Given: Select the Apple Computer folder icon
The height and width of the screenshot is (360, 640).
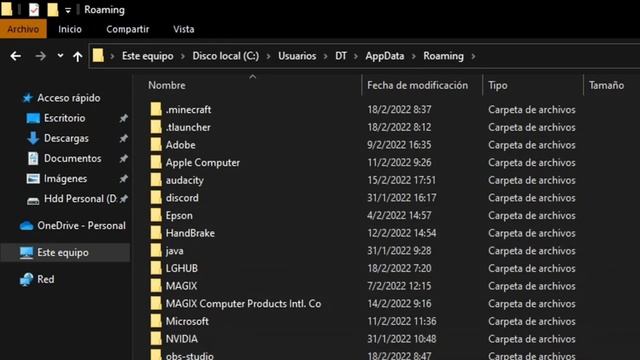Looking at the screenshot, I should [156, 162].
